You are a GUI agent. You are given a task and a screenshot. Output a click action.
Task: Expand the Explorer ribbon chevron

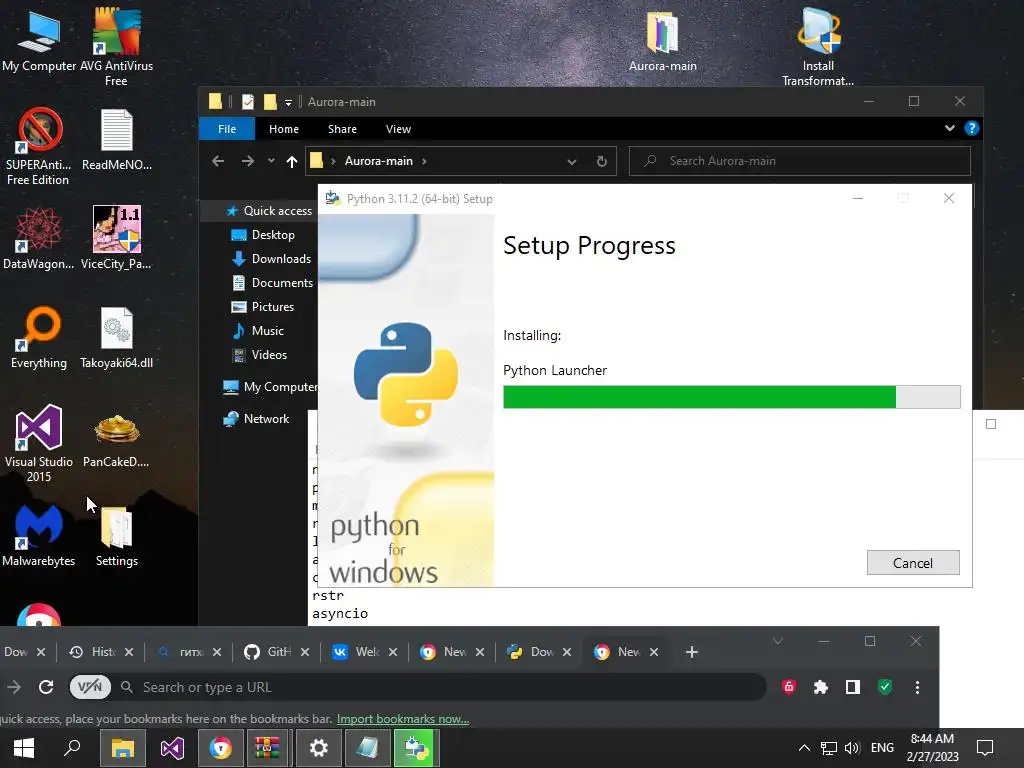coord(950,128)
